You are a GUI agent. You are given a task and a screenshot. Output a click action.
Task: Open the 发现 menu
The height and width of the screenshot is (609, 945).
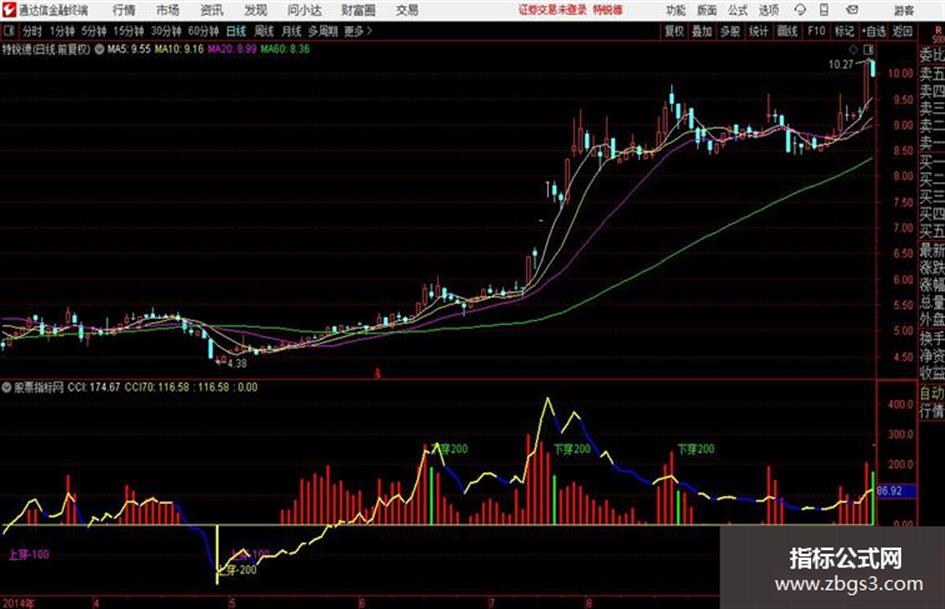tap(255, 10)
